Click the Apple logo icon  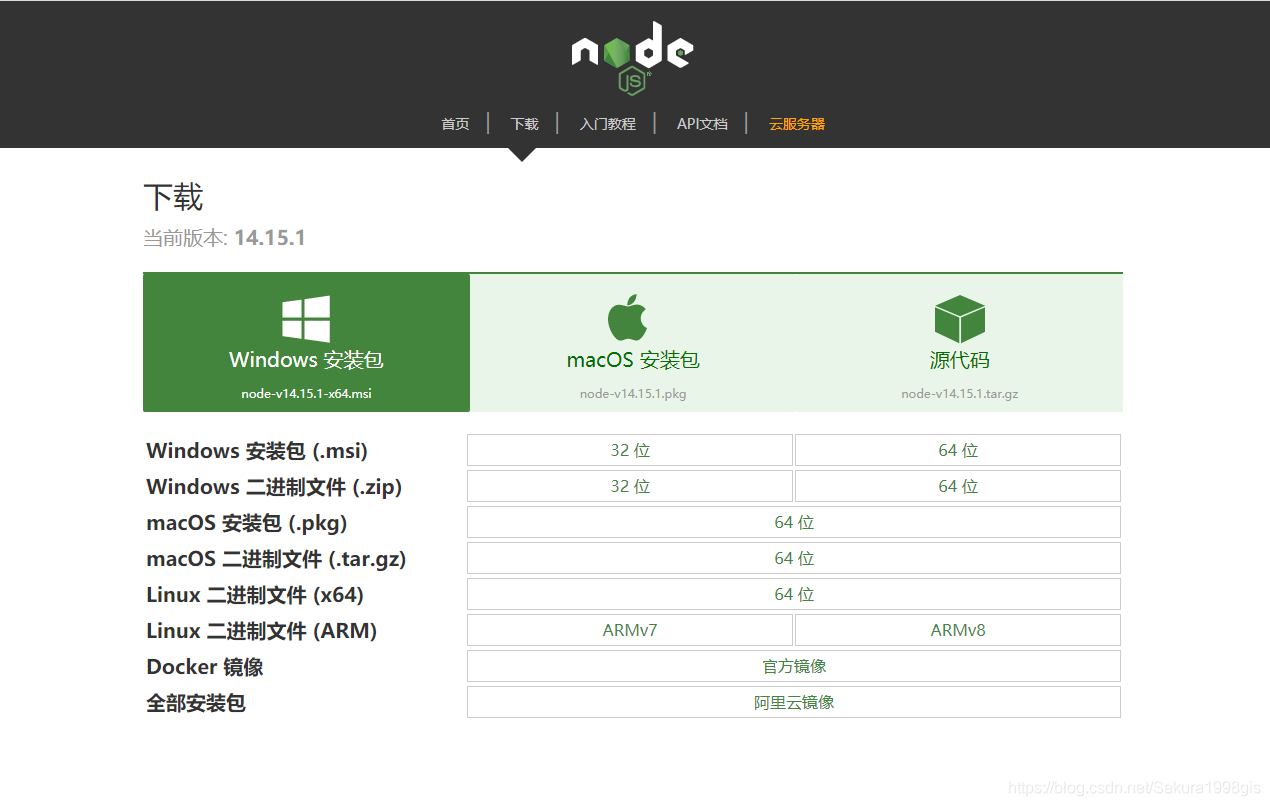(x=627, y=318)
